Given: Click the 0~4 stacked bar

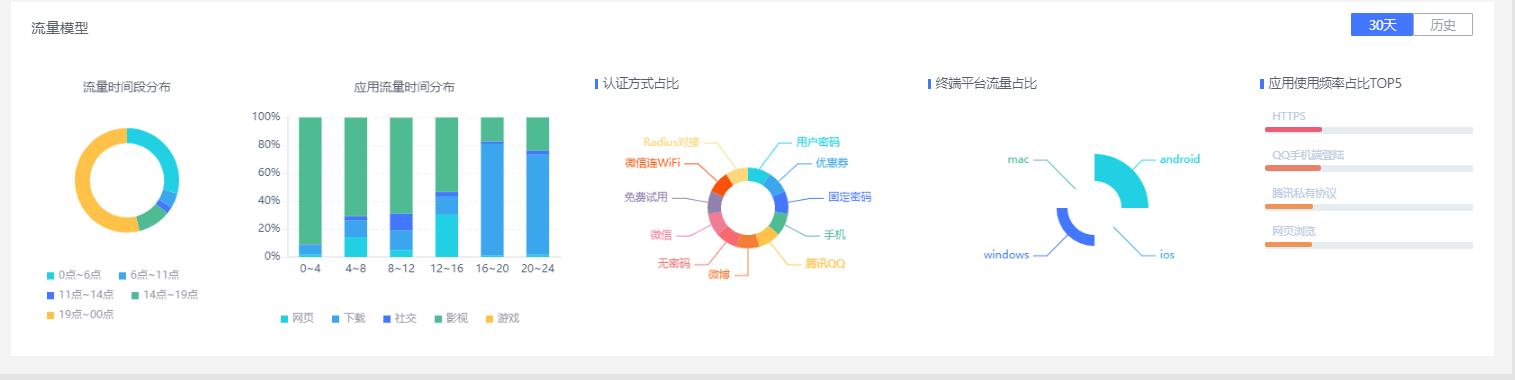Looking at the screenshot, I should point(310,186).
